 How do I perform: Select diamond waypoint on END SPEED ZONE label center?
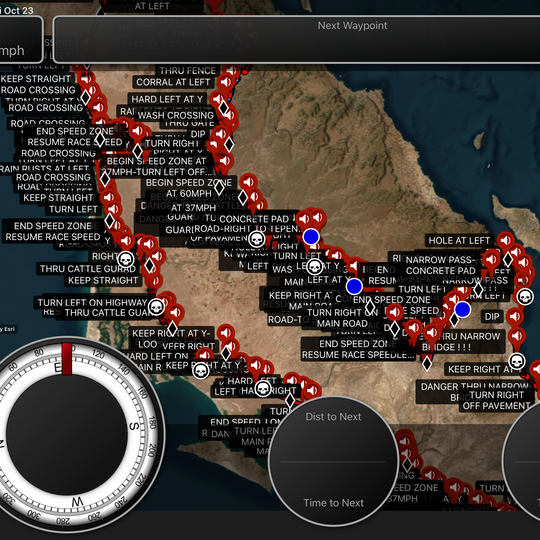[370, 307]
